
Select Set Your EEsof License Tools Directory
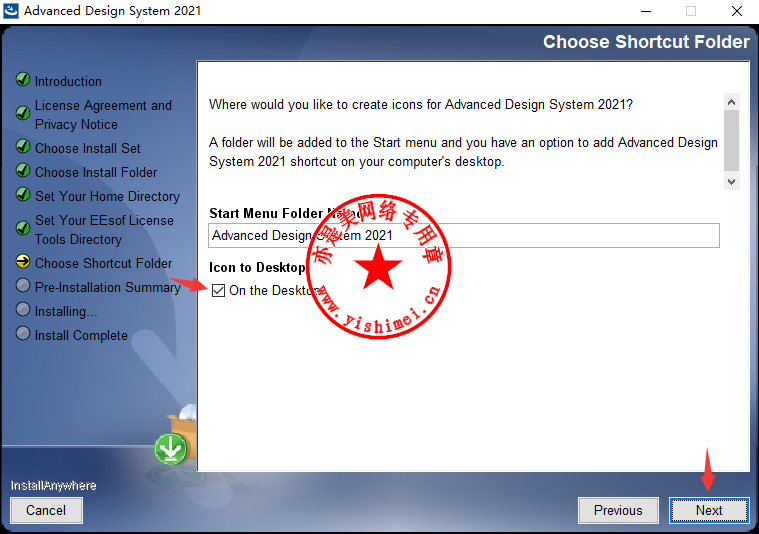(x=104, y=229)
